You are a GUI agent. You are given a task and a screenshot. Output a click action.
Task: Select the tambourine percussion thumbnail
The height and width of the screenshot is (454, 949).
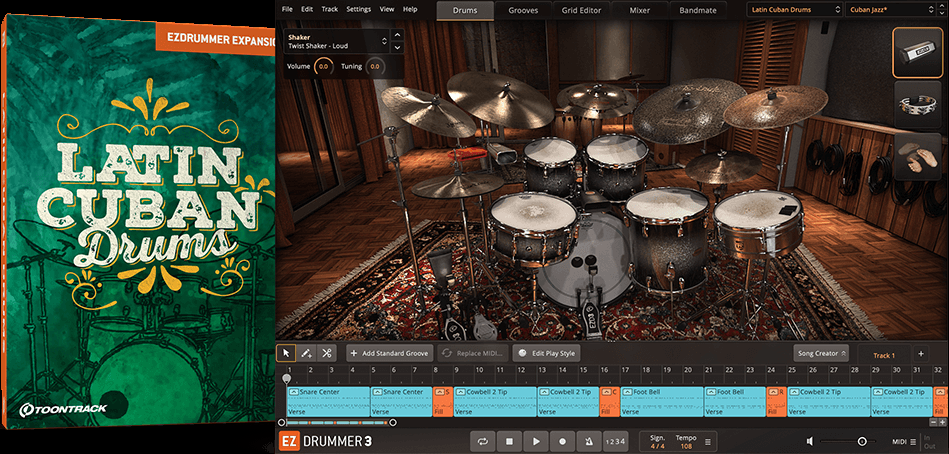pyautogui.click(x=916, y=105)
